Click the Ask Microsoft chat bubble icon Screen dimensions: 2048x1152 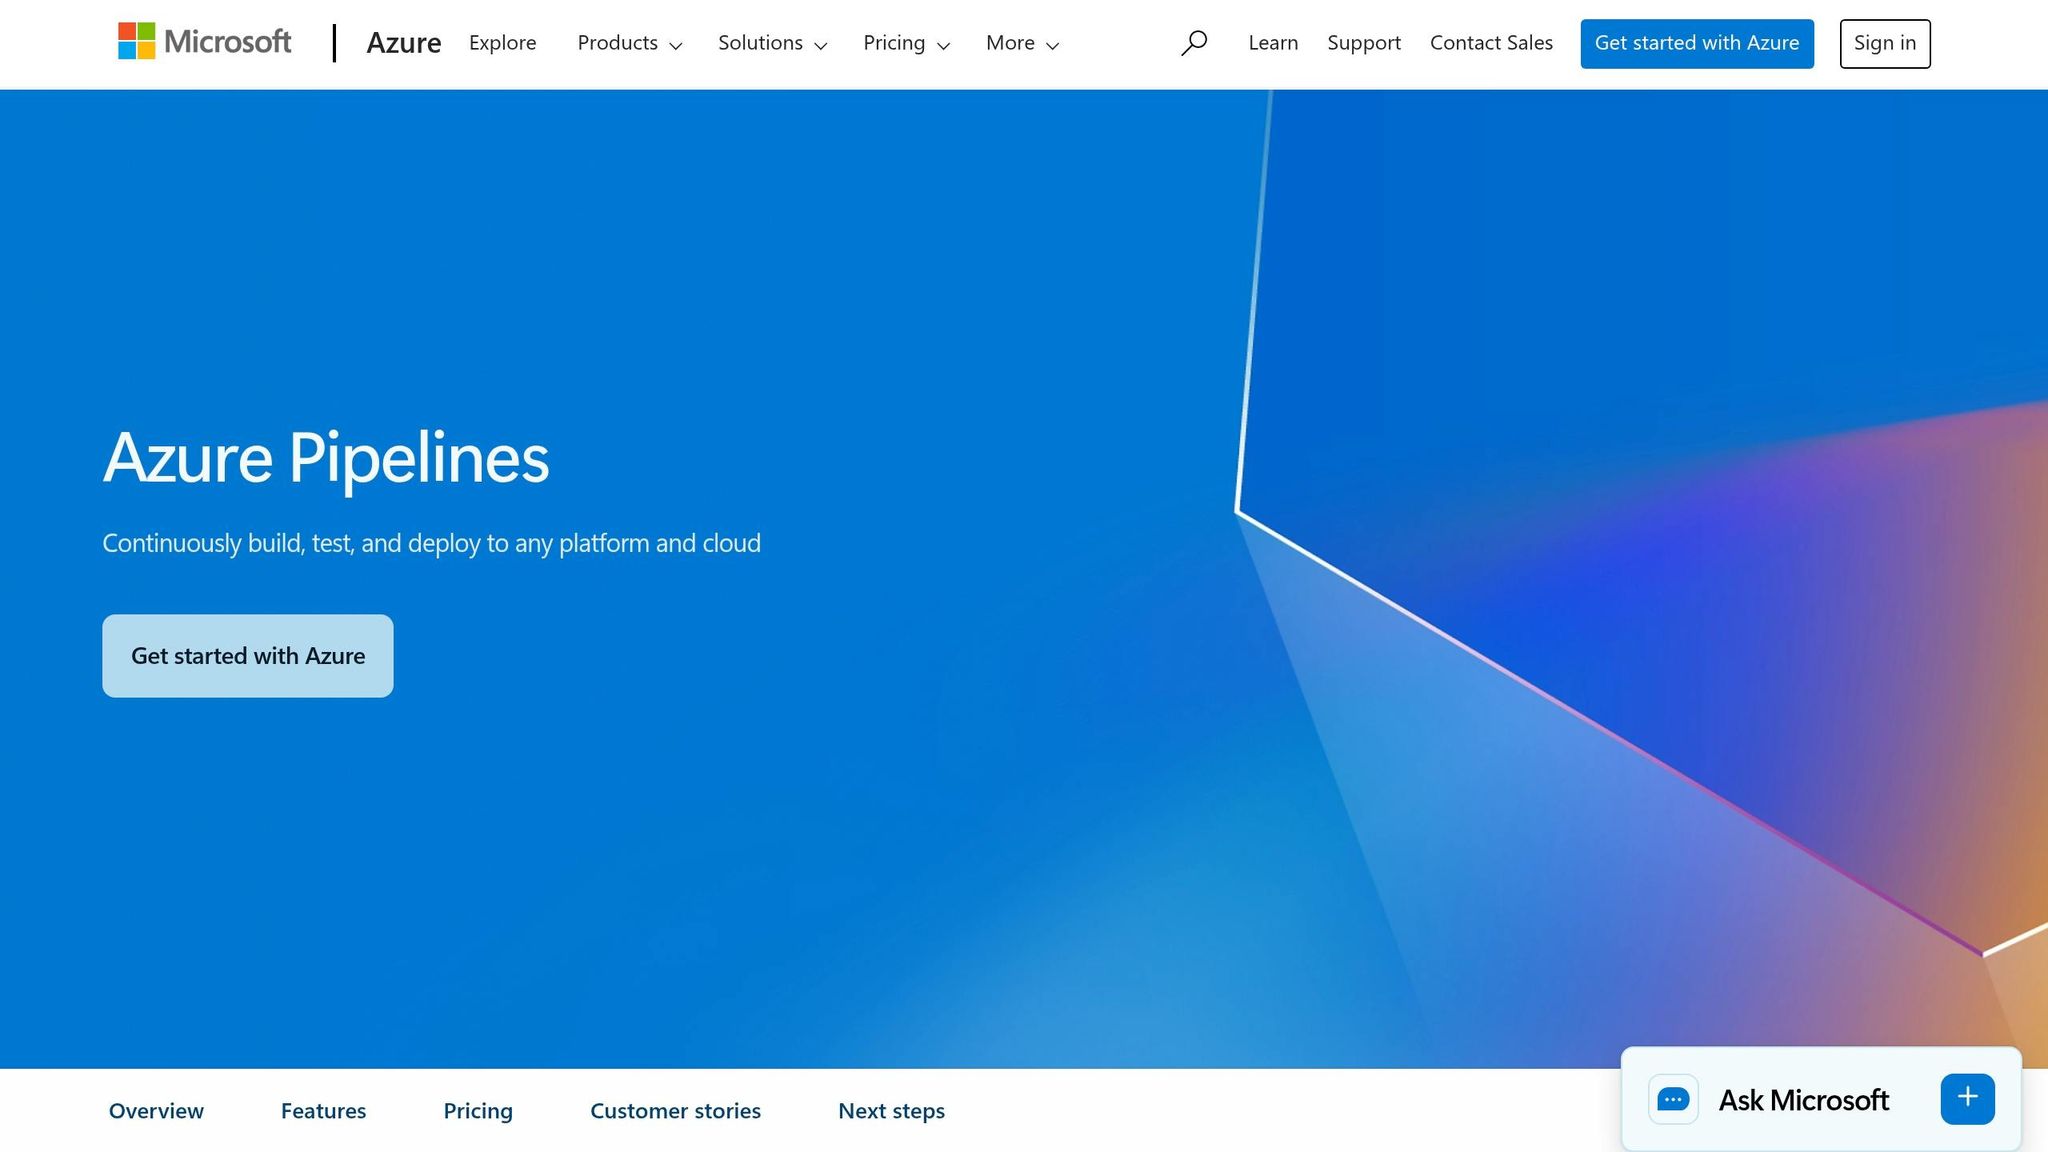coord(1673,1099)
